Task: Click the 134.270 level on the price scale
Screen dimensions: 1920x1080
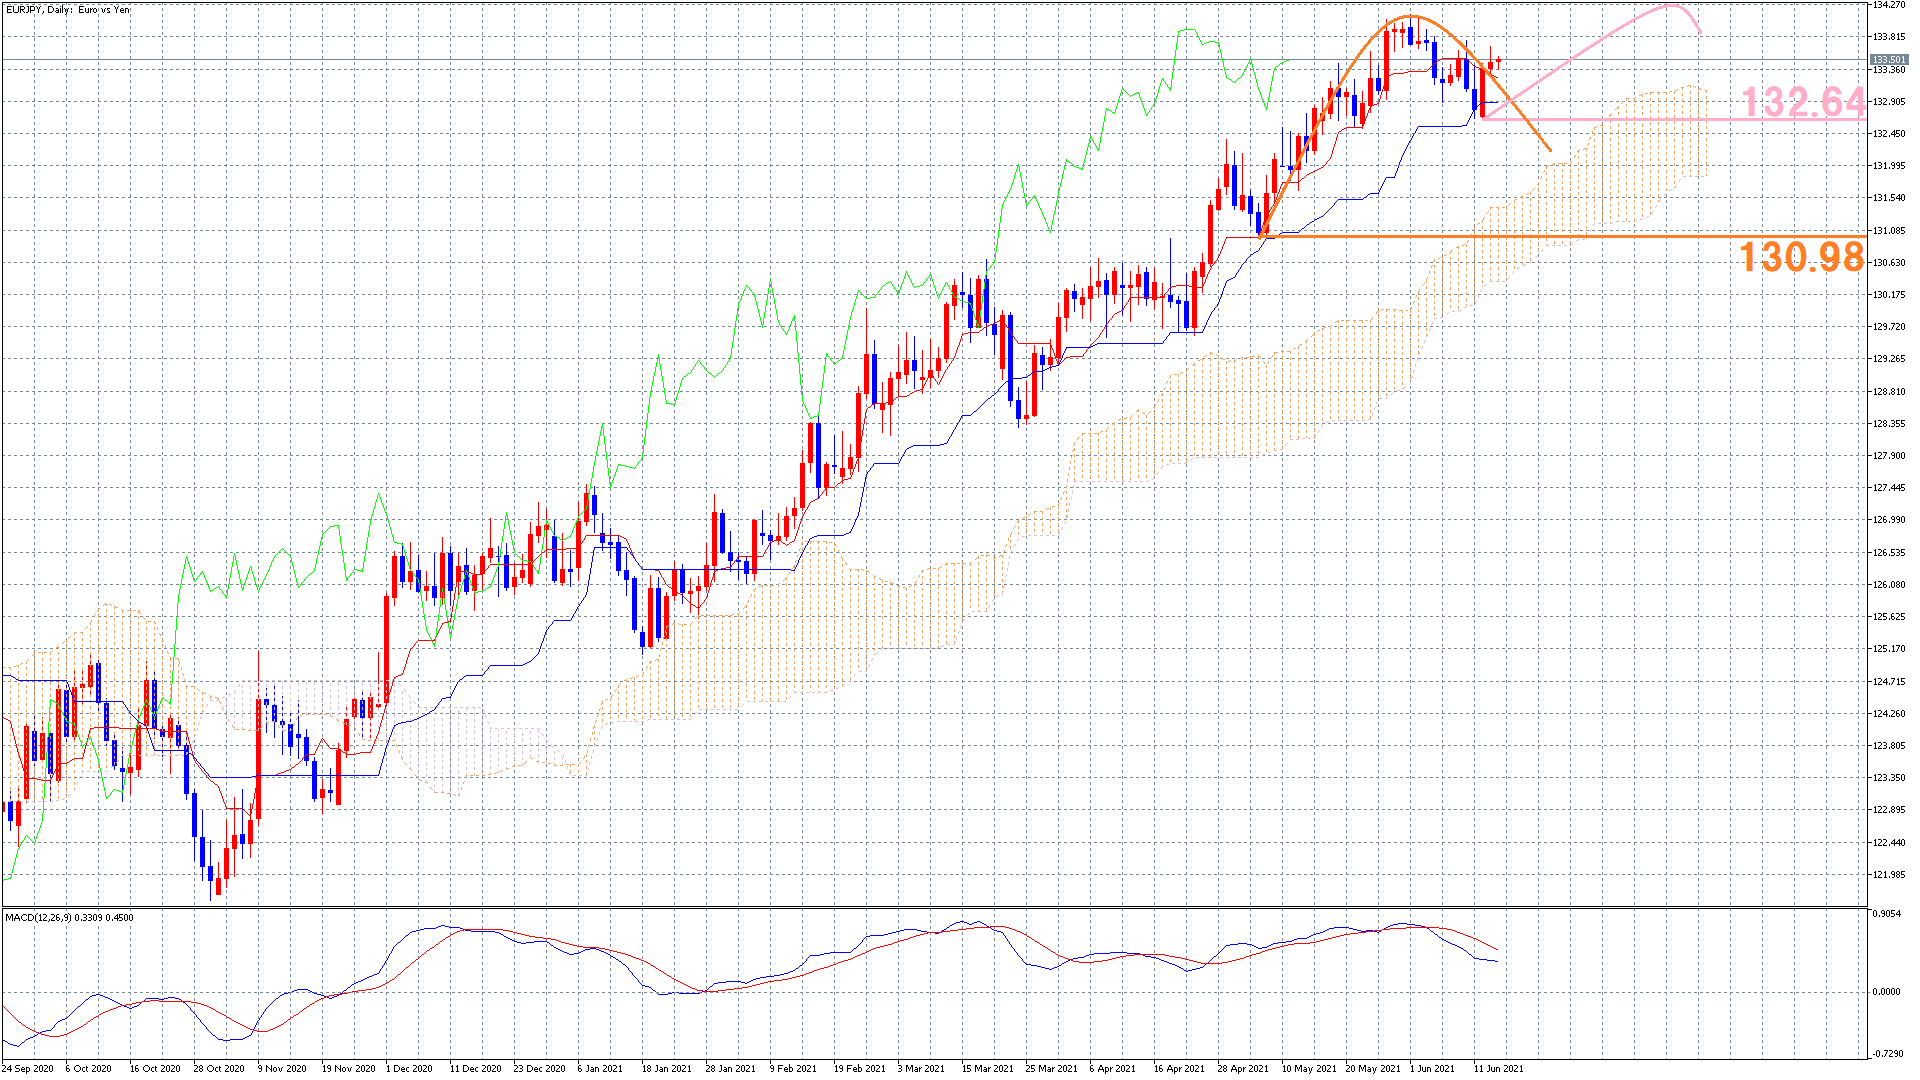Action: pyautogui.click(x=1888, y=5)
